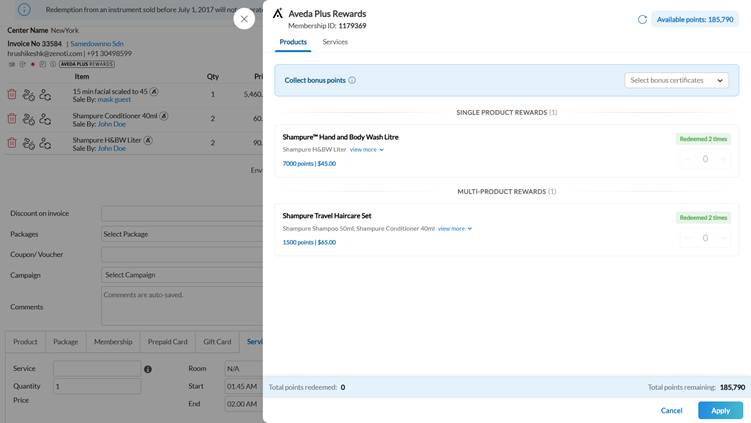751x423 pixels.
Task: Expand view more under Shampure Hand and Body Wash
Action: click(366, 150)
